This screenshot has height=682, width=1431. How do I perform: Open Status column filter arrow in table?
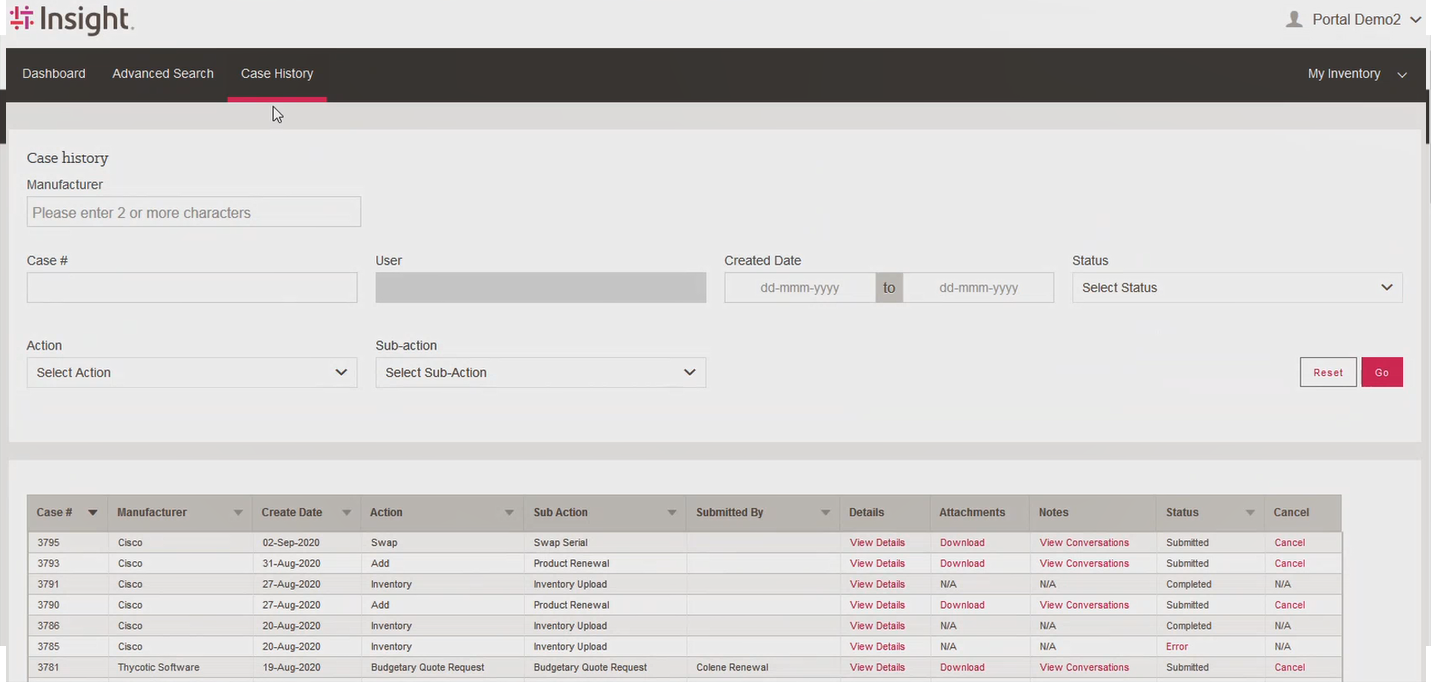tap(1250, 512)
